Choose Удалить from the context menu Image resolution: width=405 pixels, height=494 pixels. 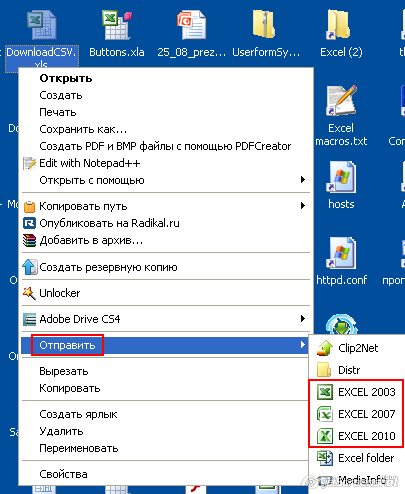pos(164,431)
